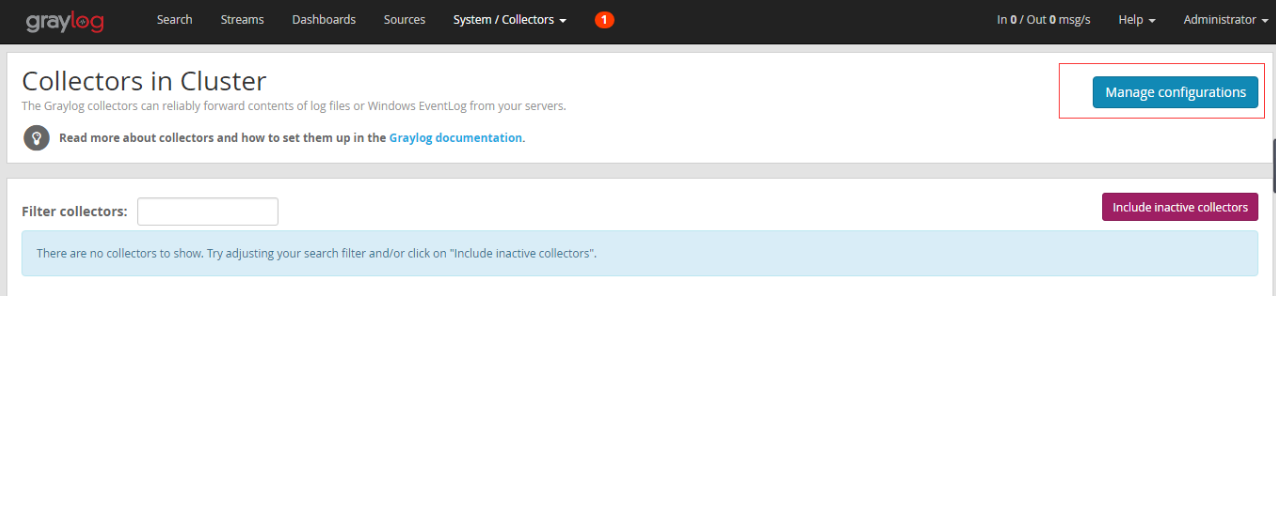Go to Streams
The height and width of the screenshot is (509, 1276).
(x=242, y=20)
